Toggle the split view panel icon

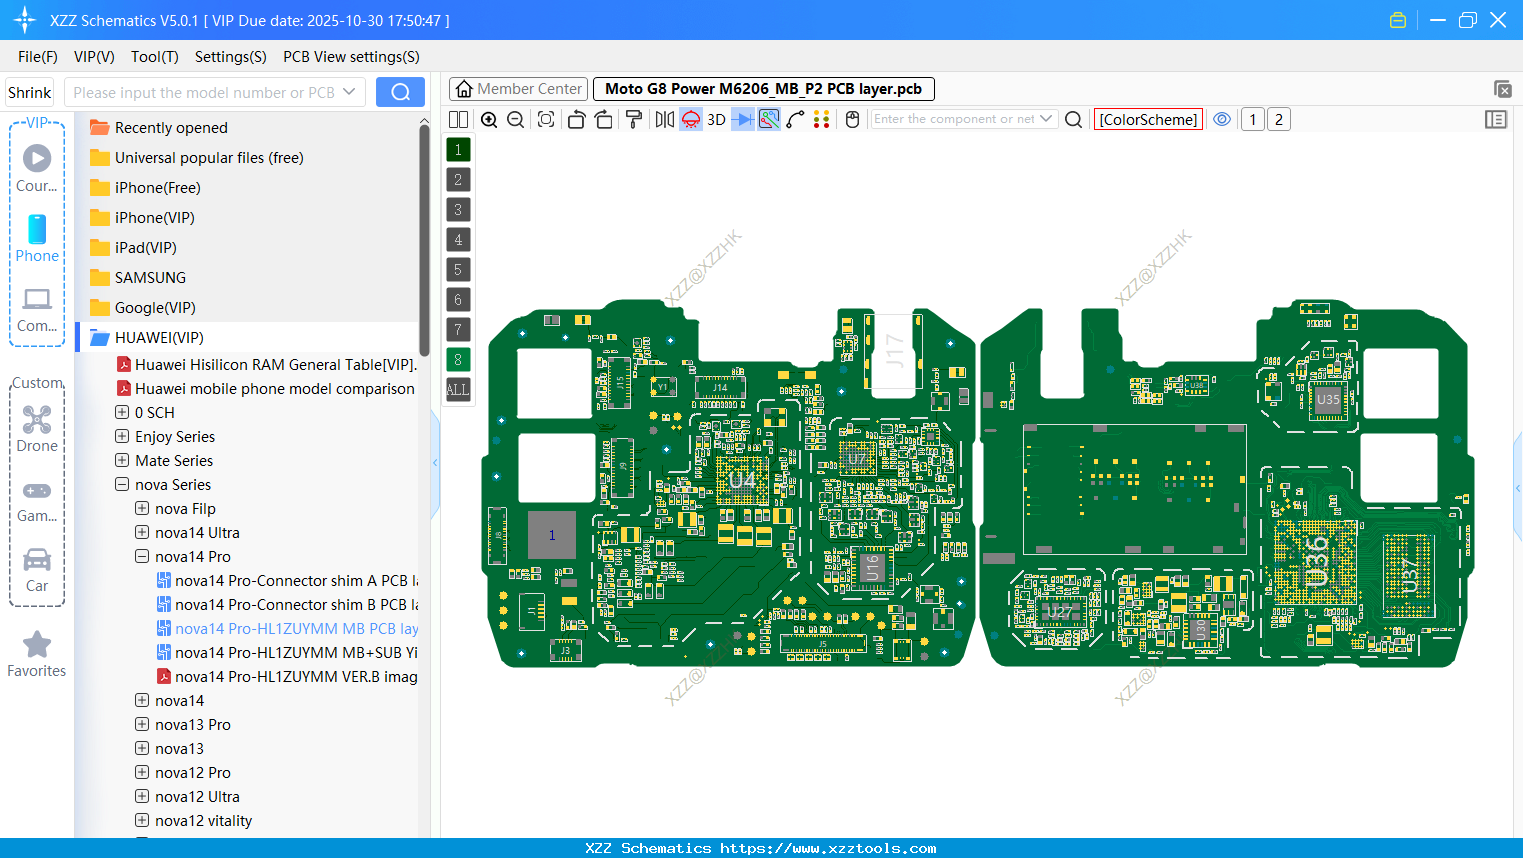pyautogui.click(x=458, y=119)
